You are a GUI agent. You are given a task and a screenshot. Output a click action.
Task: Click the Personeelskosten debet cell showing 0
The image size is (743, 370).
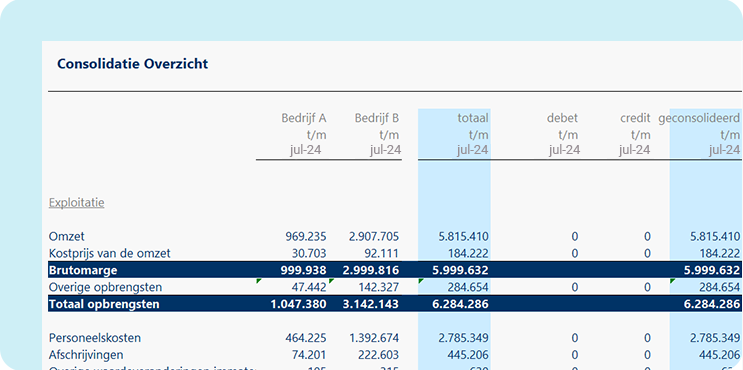tap(575, 338)
